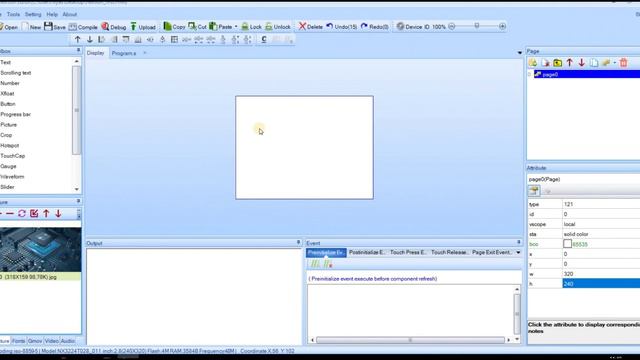Open the display tab list dropdown arrow
The width and height of the screenshot is (640, 360).
[520, 53]
